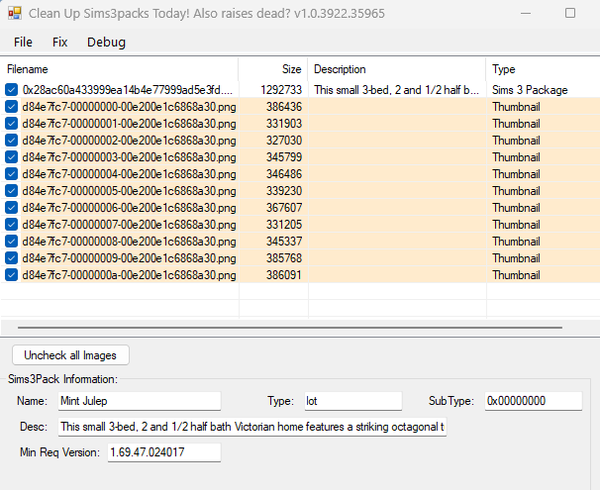This screenshot has height=490, width=600.
Task: Click the application icon in the title bar
Action: point(15,13)
